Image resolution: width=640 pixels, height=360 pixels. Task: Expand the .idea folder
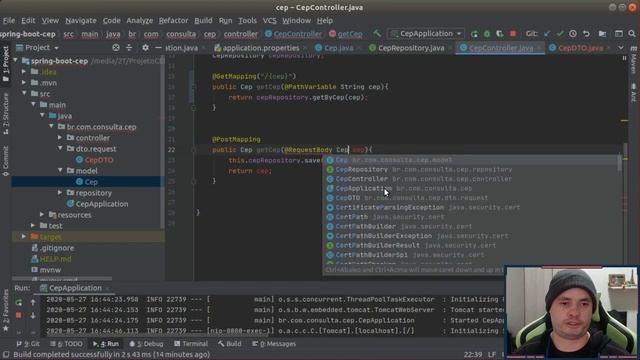(24, 72)
